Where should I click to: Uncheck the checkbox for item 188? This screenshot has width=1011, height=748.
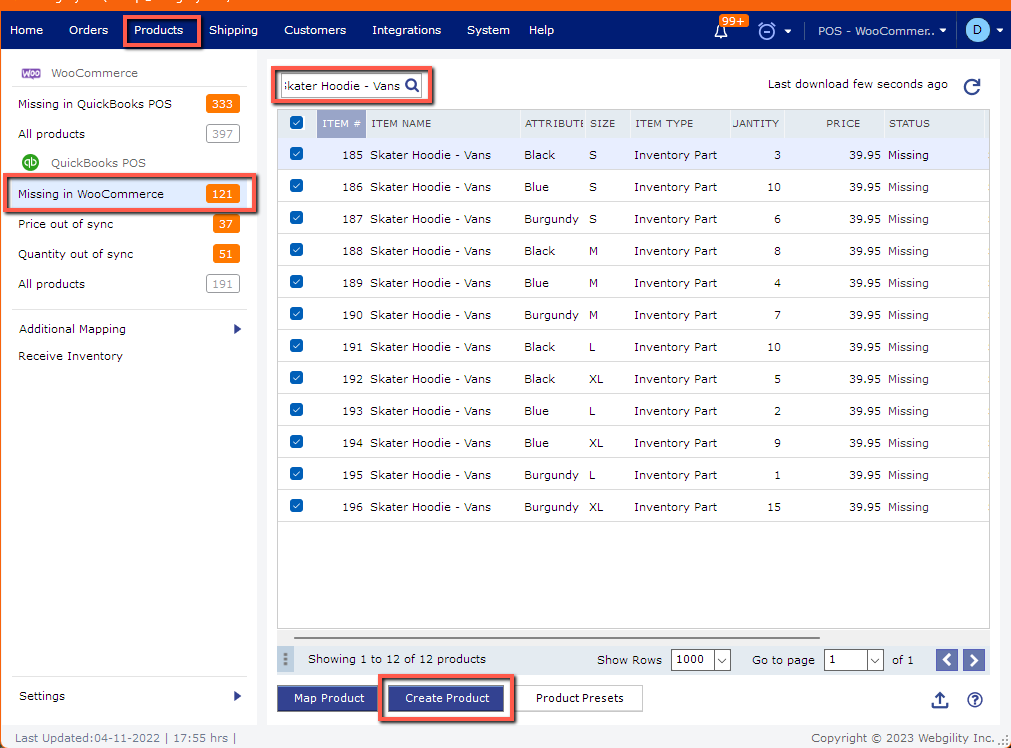tap(297, 250)
